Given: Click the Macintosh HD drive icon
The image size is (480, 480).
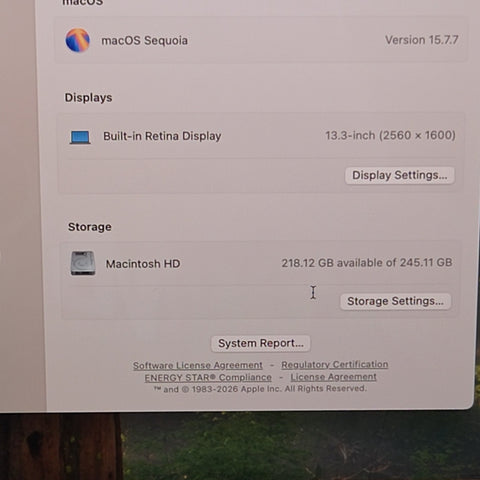Looking at the screenshot, I should (83, 263).
